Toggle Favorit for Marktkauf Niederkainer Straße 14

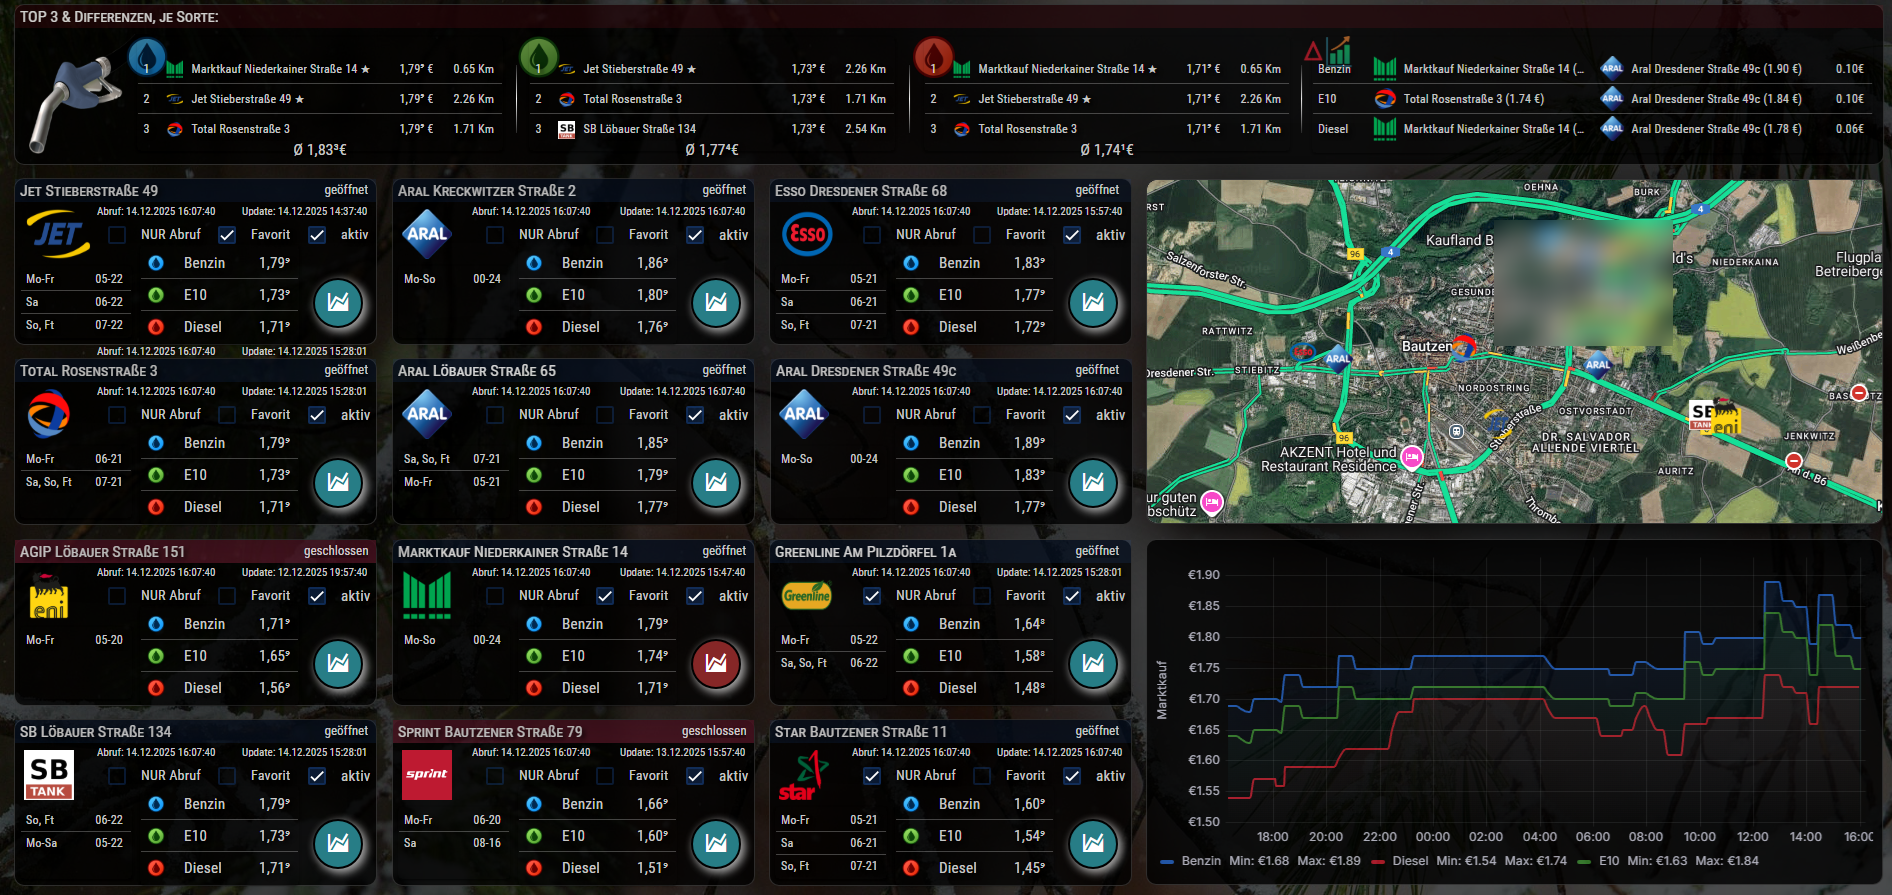[605, 596]
